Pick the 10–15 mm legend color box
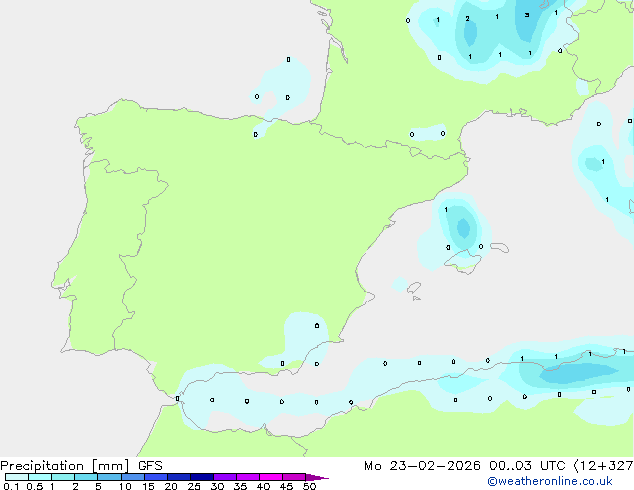The image size is (634, 490). 132,477
